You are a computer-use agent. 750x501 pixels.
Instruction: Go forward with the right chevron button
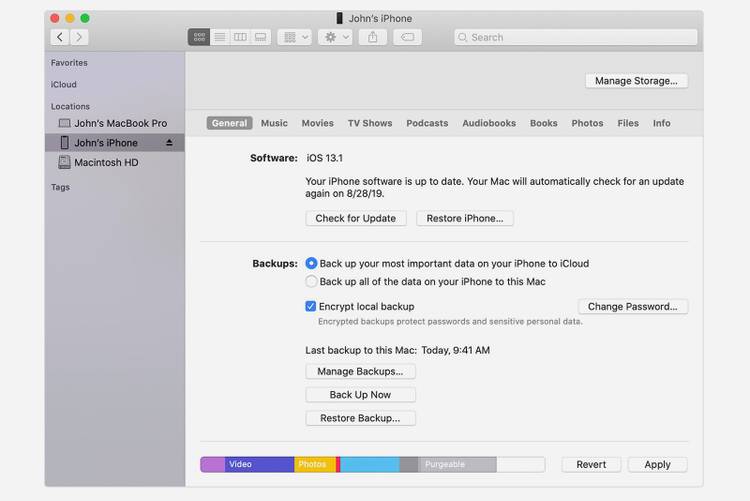[x=79, y=37]
